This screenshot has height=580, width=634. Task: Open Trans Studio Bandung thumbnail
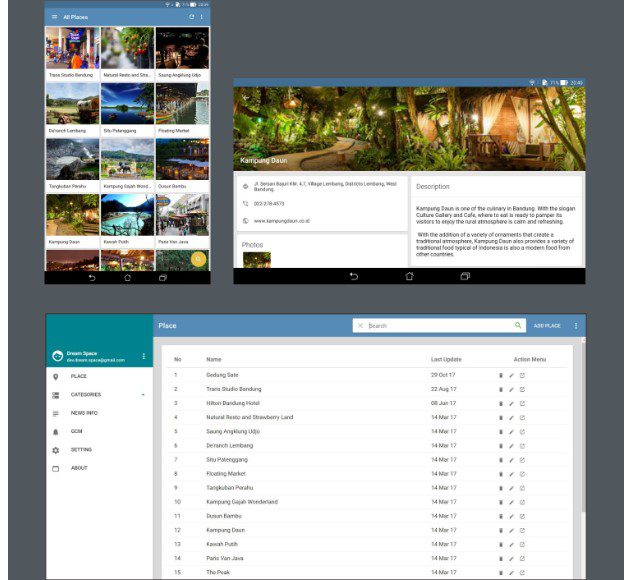(x=72, y=48)
